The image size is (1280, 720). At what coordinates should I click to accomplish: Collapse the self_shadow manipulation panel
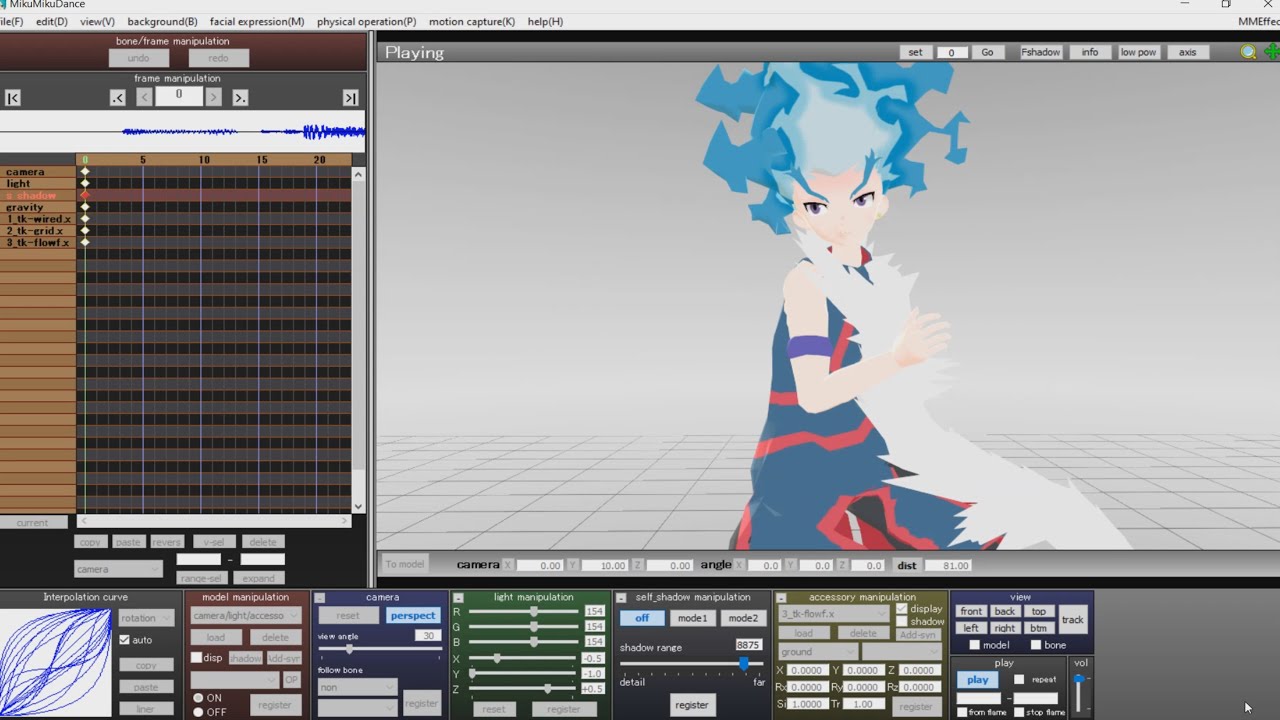621,598
